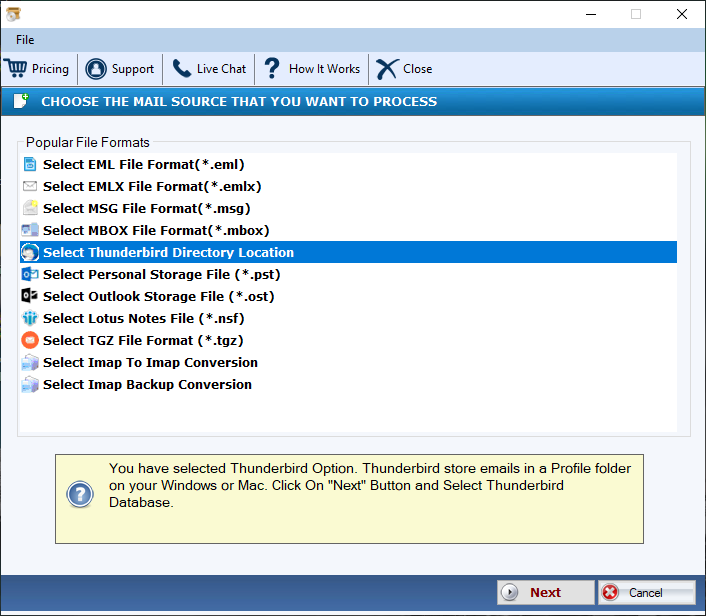Screen dimensions: 706x616
Task: Click the EML file format icon
Action: [x=30, y=164]
